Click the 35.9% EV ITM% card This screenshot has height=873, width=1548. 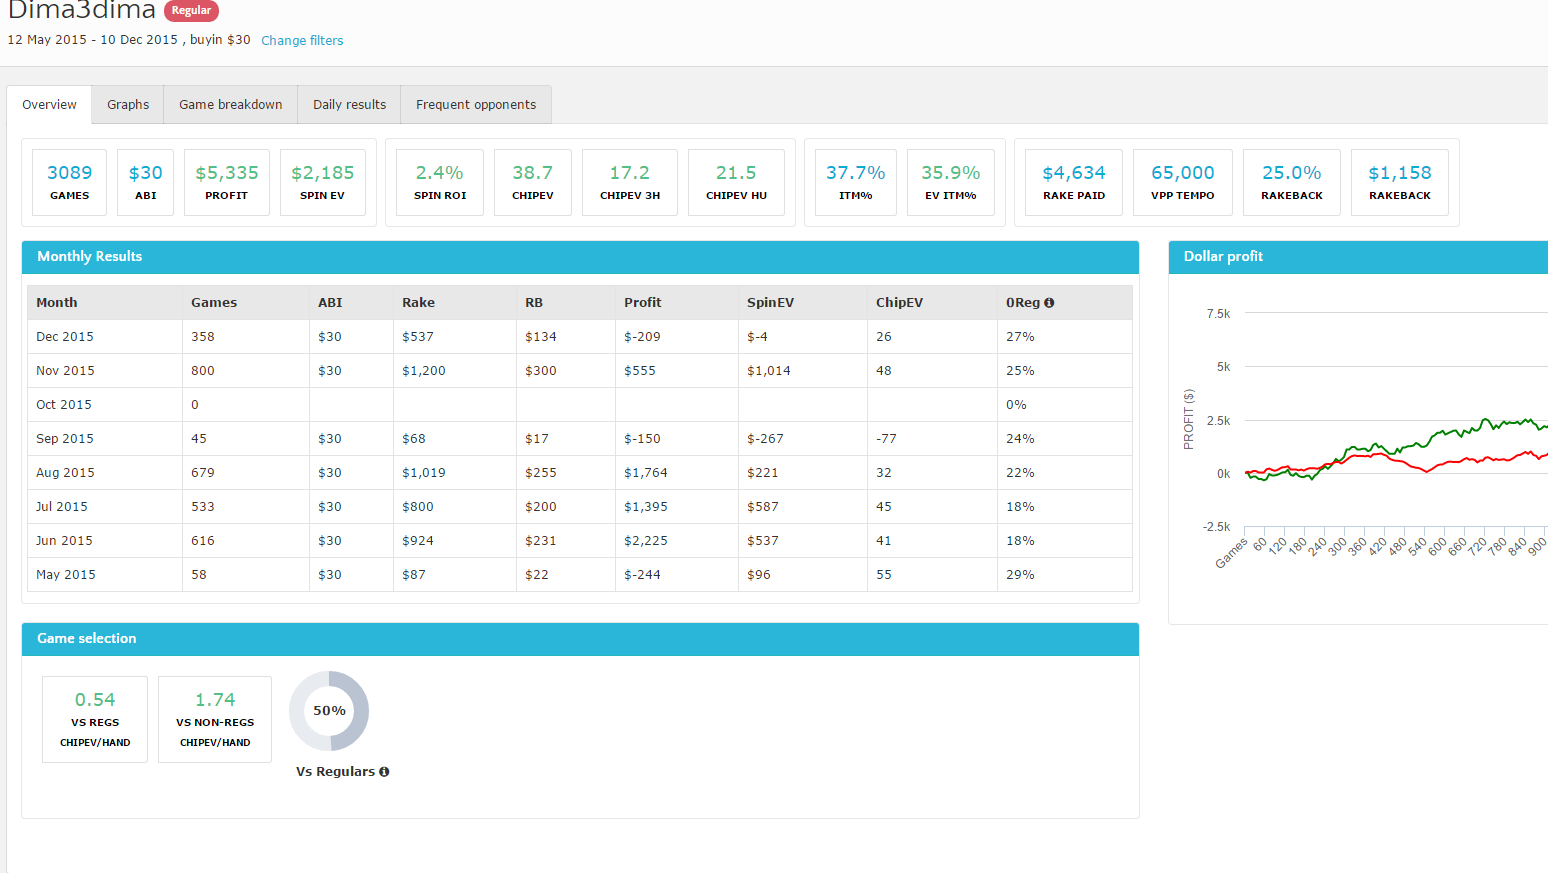[951, 182]
